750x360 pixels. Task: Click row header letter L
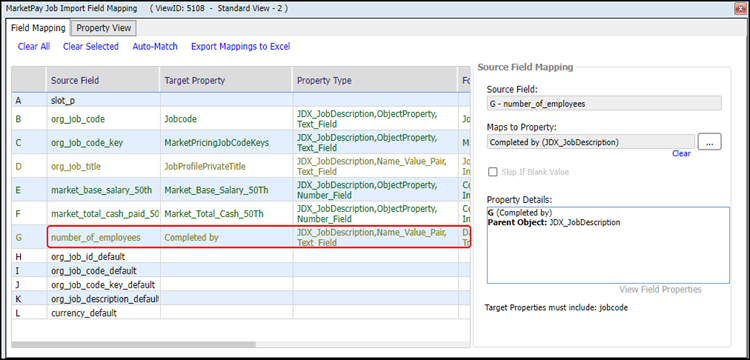pos(29,313)
